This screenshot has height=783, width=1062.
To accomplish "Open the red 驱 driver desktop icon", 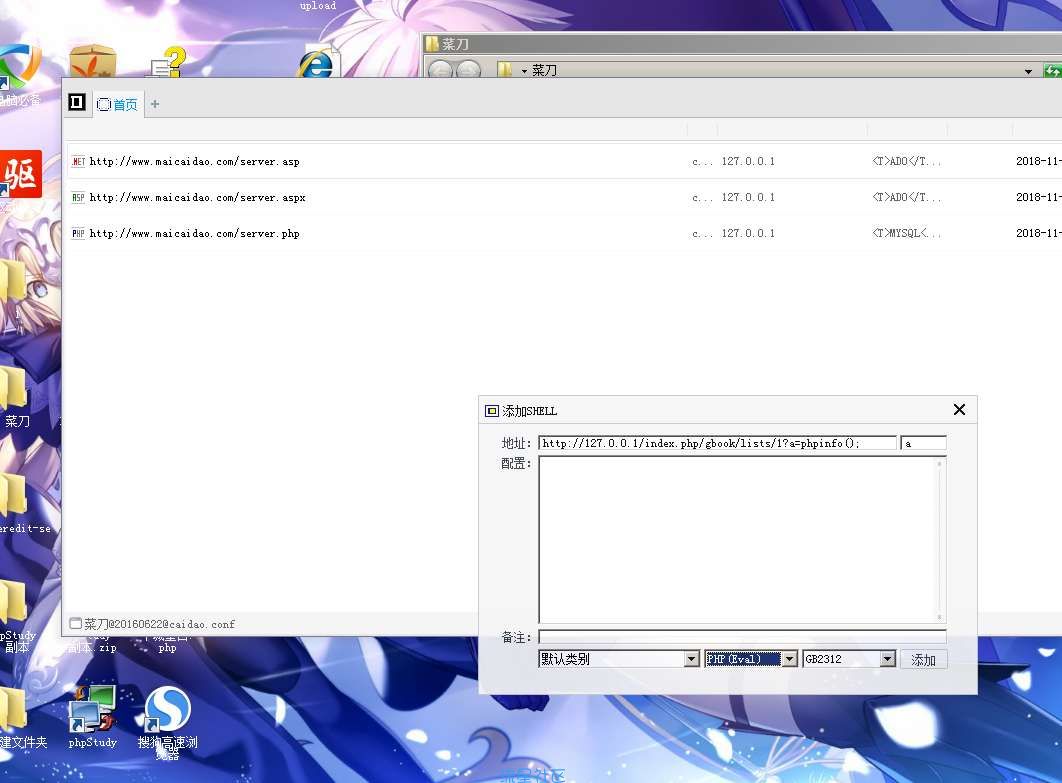I will tap(21, 174).
